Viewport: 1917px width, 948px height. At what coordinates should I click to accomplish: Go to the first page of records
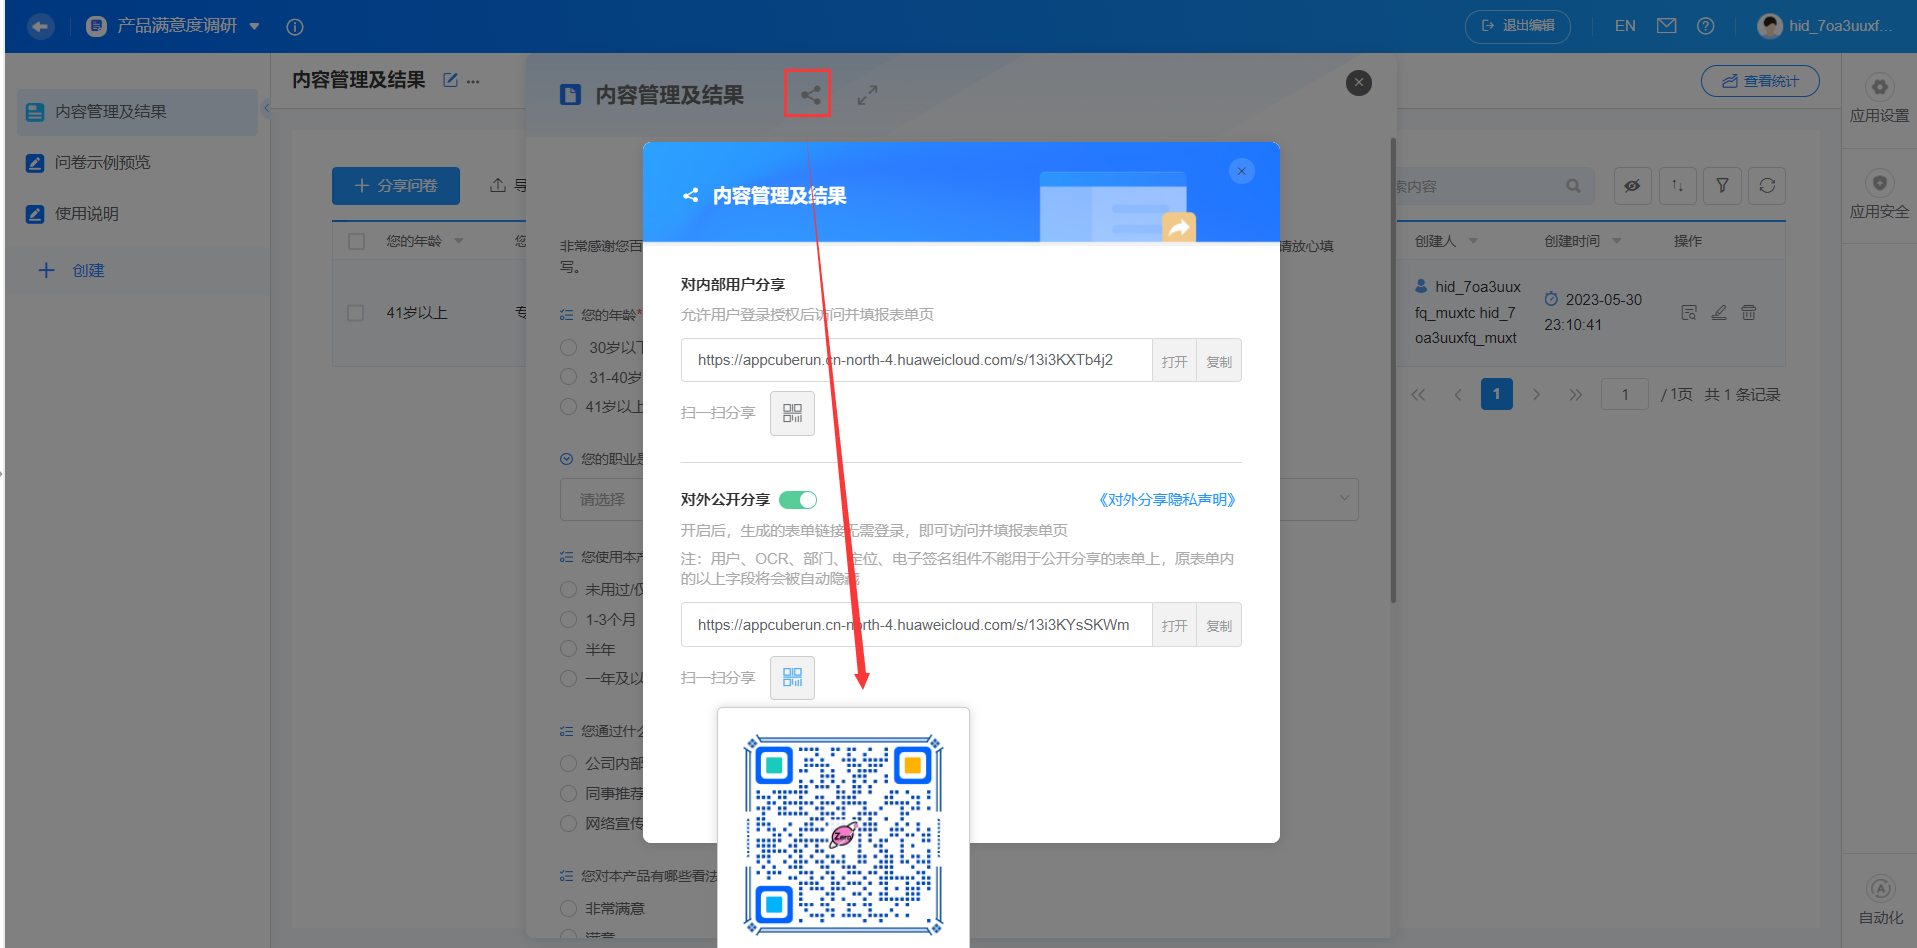[x=1418, y=395]
